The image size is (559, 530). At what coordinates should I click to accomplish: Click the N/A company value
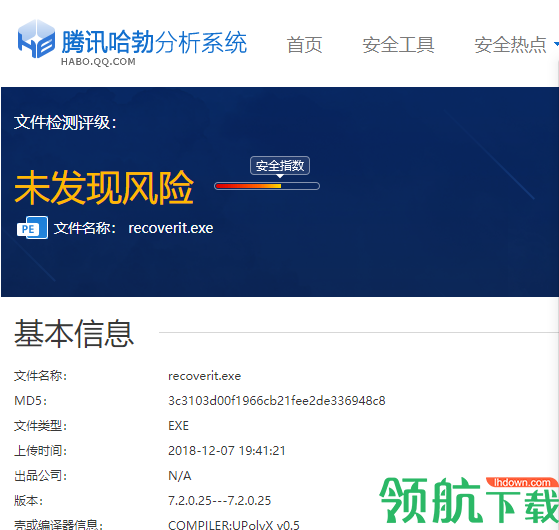(x=180, y=475)
